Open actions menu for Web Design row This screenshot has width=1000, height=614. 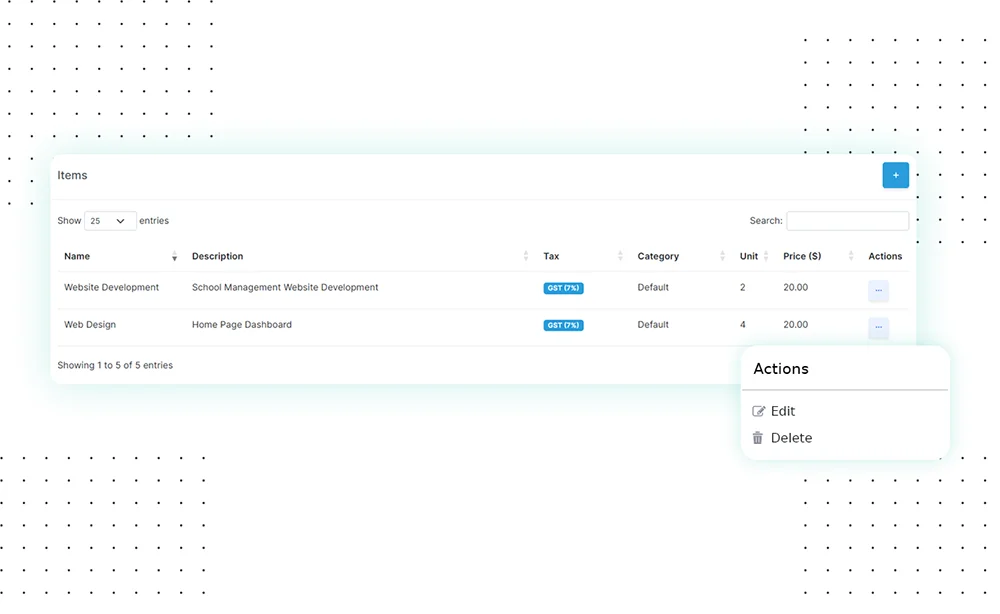coord(878,327)
